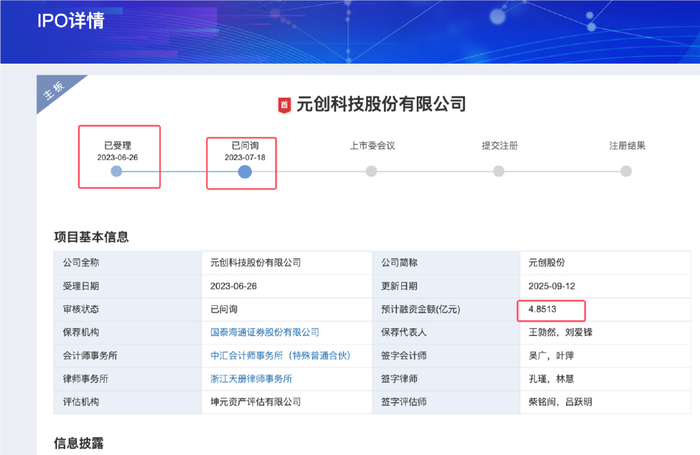
Task: Click the 已受理 stage label
Action: tap(117, 146)
